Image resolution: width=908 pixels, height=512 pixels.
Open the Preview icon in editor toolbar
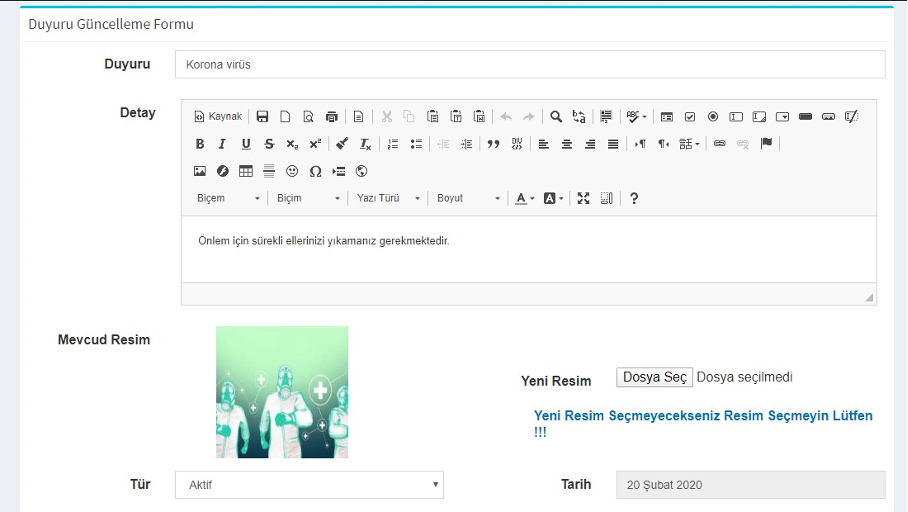309,116
